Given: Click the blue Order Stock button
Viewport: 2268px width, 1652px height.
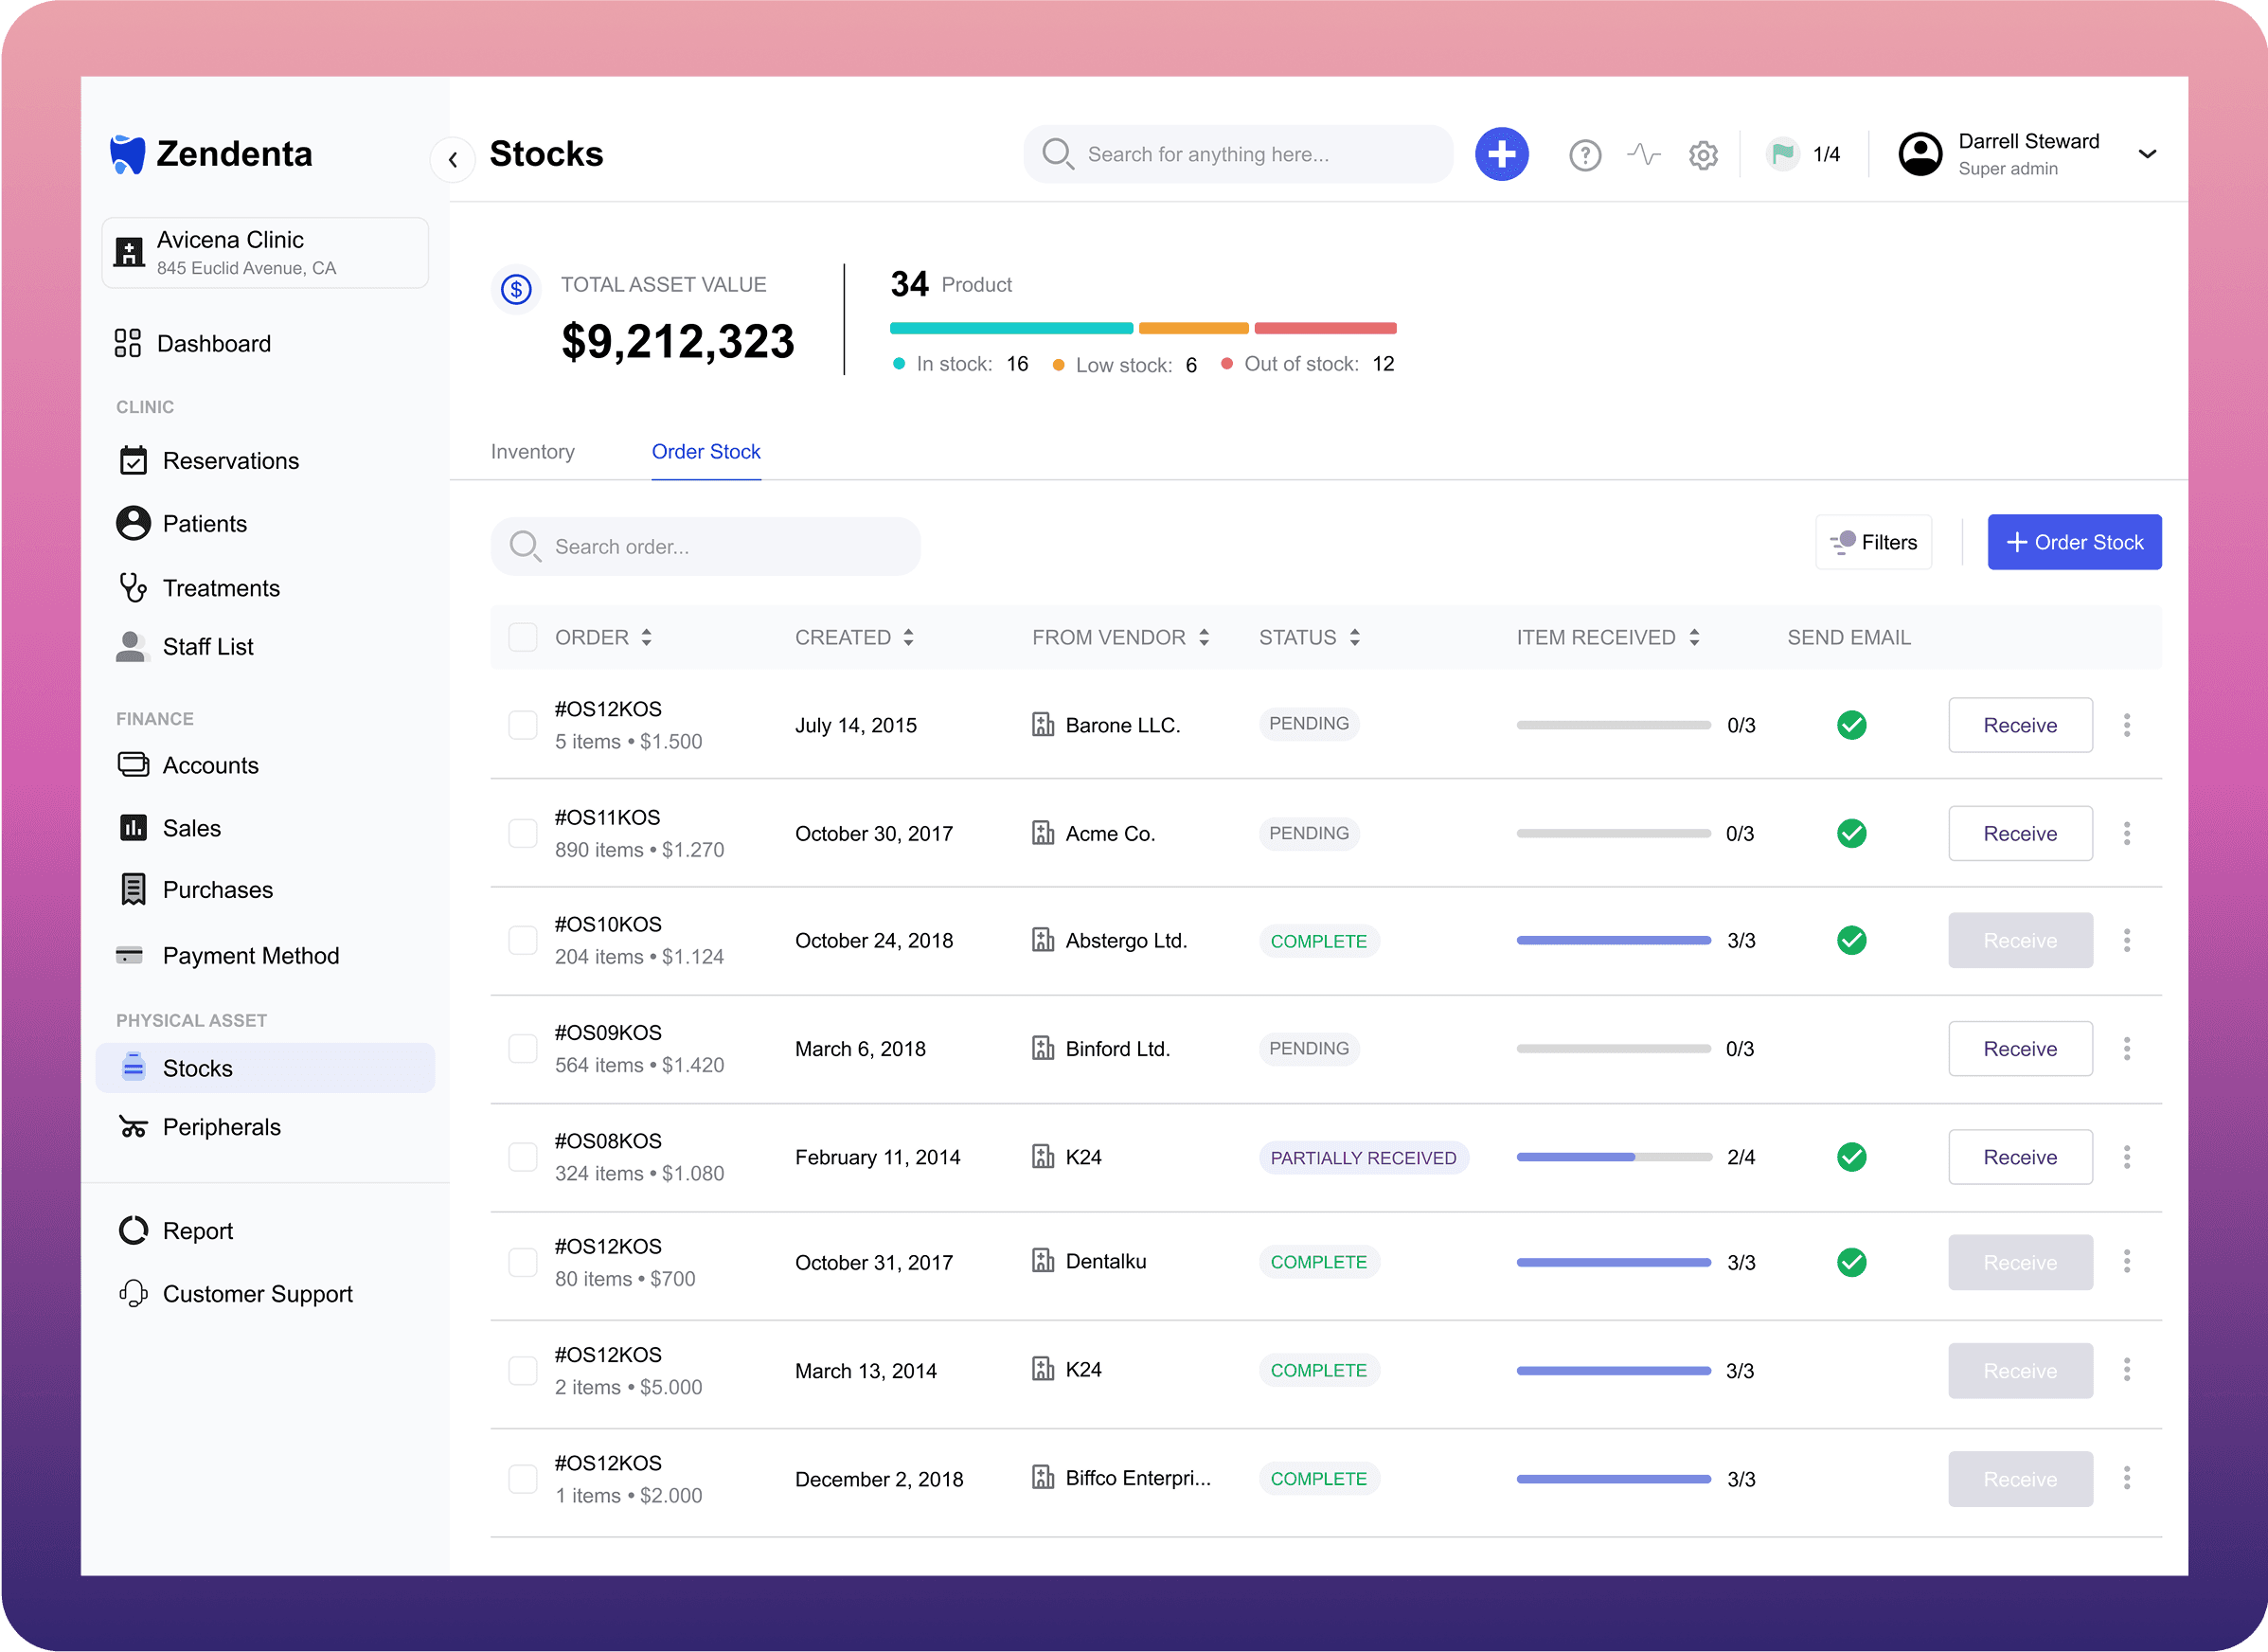Looking at the screenshot, I should (x=2073, y=542).
